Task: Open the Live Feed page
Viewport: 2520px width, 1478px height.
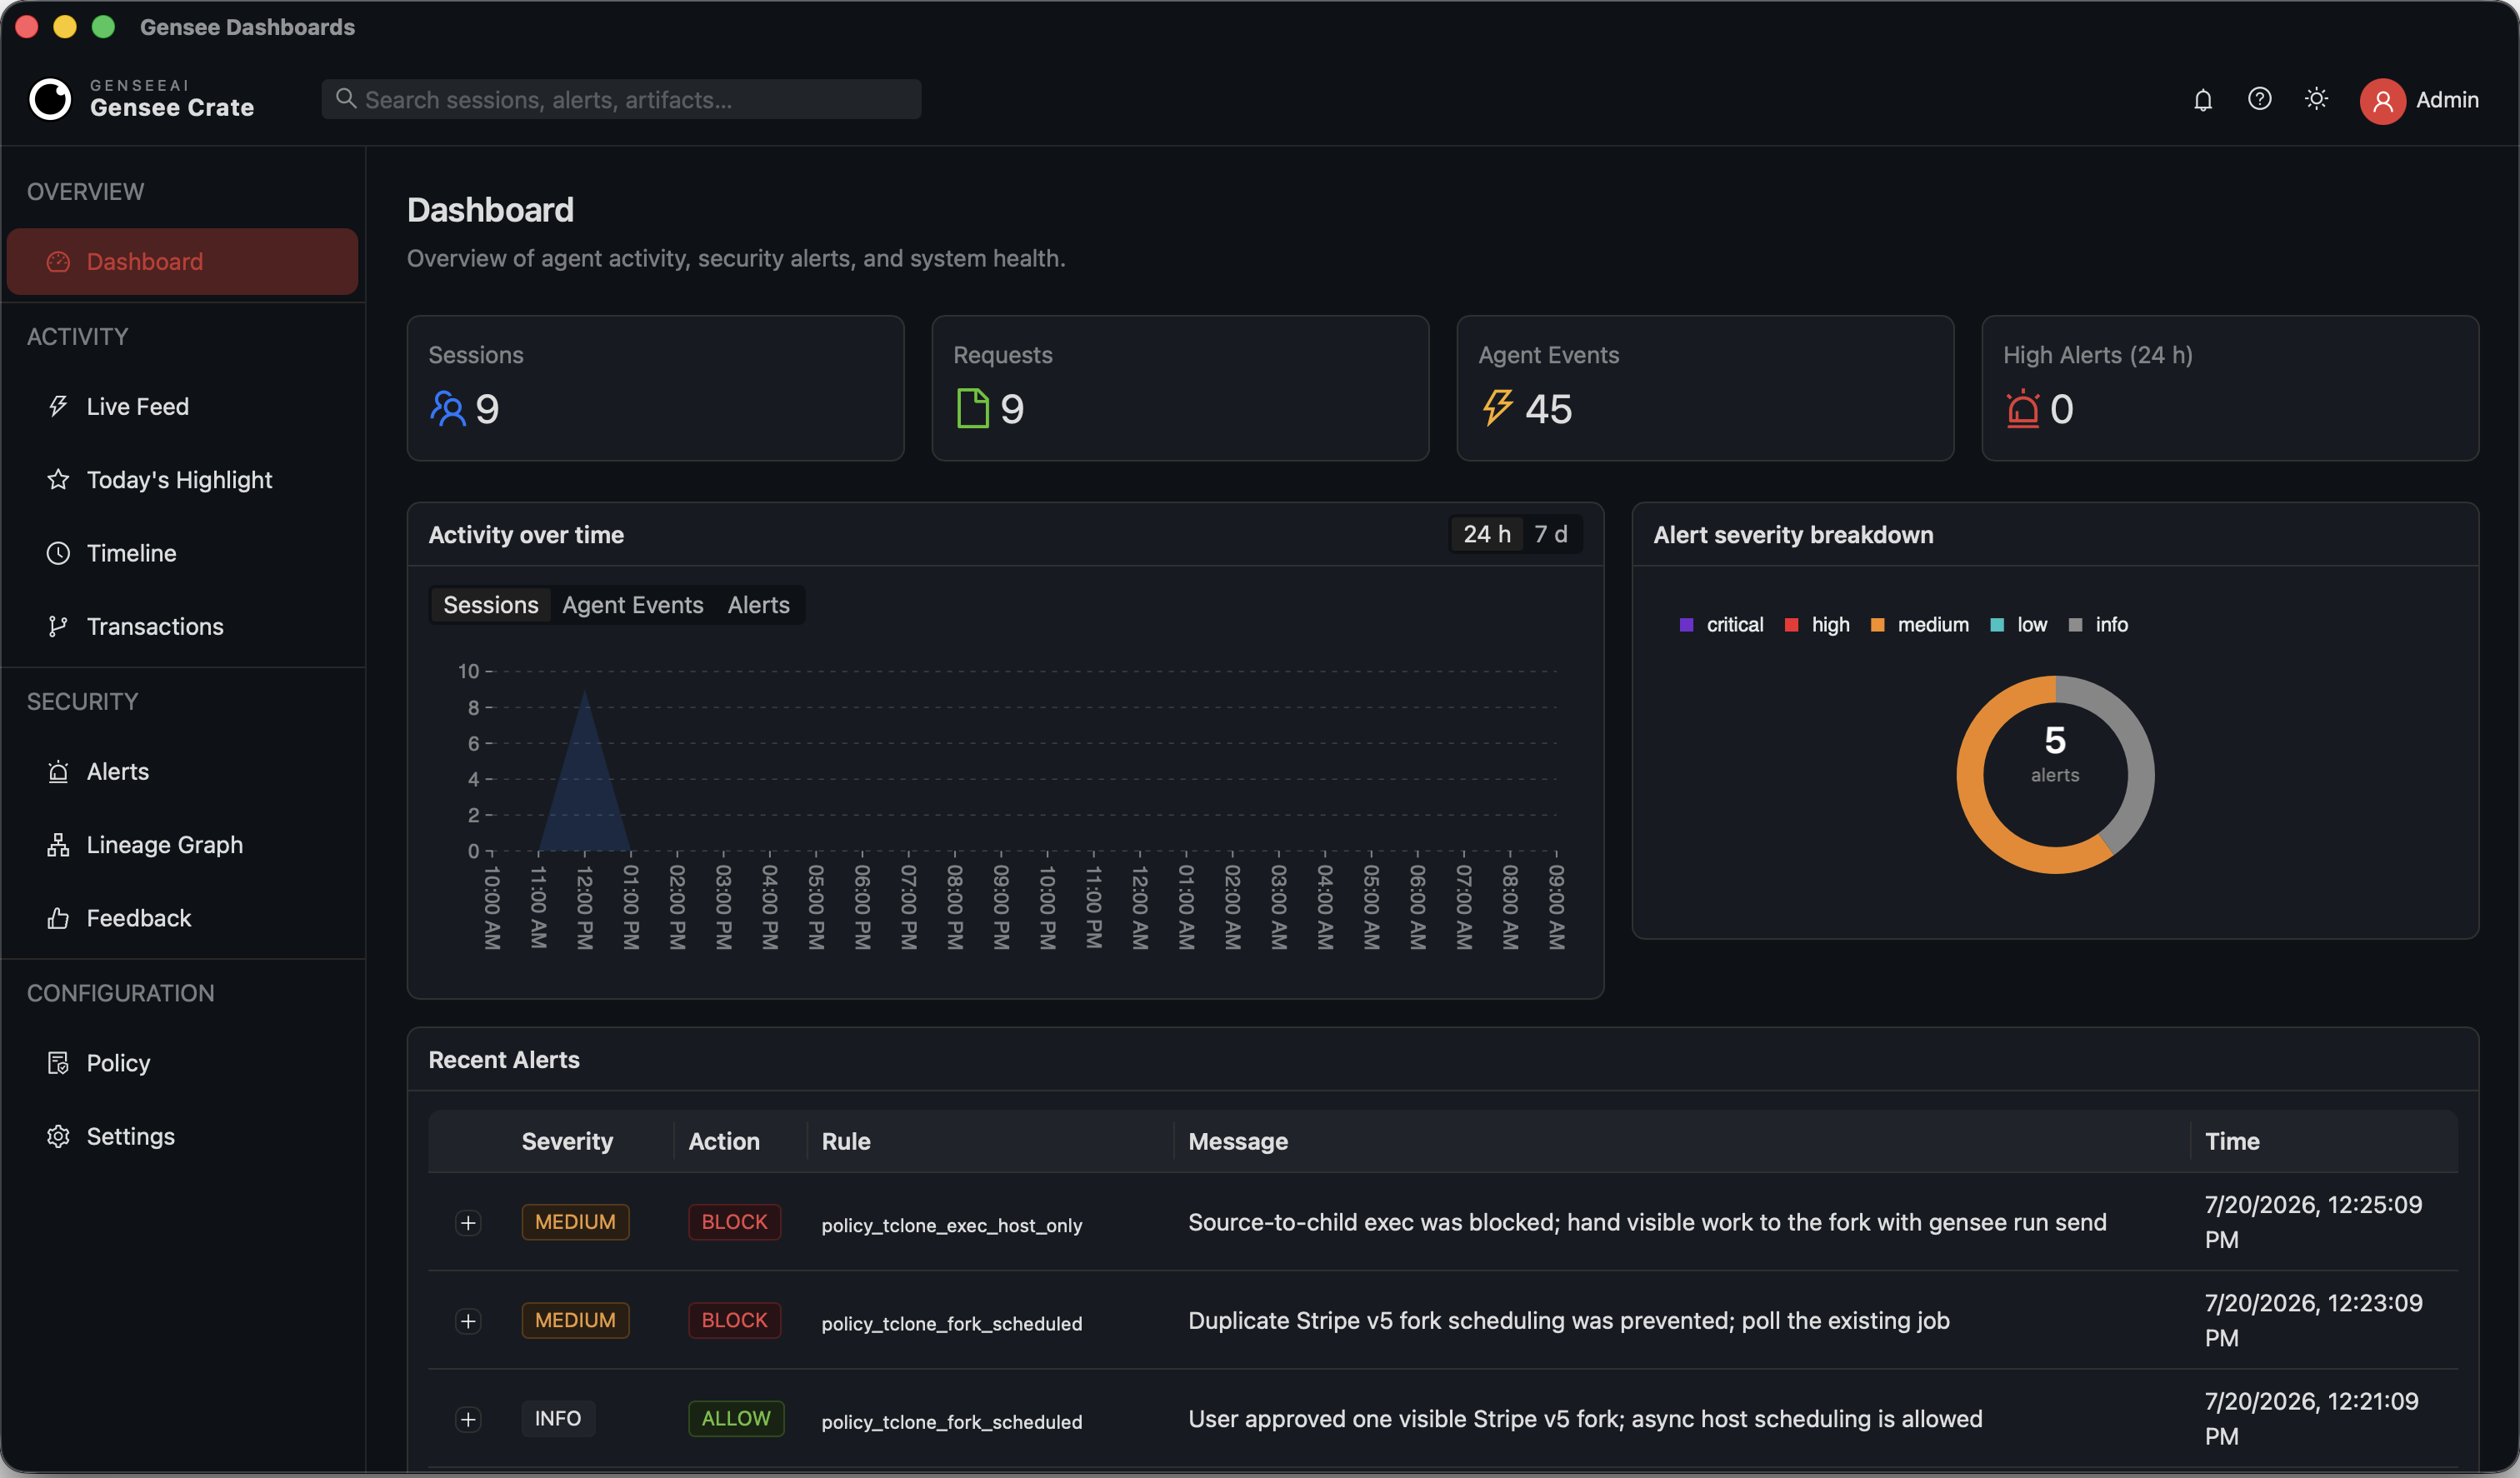Action: tap(182, 407)
